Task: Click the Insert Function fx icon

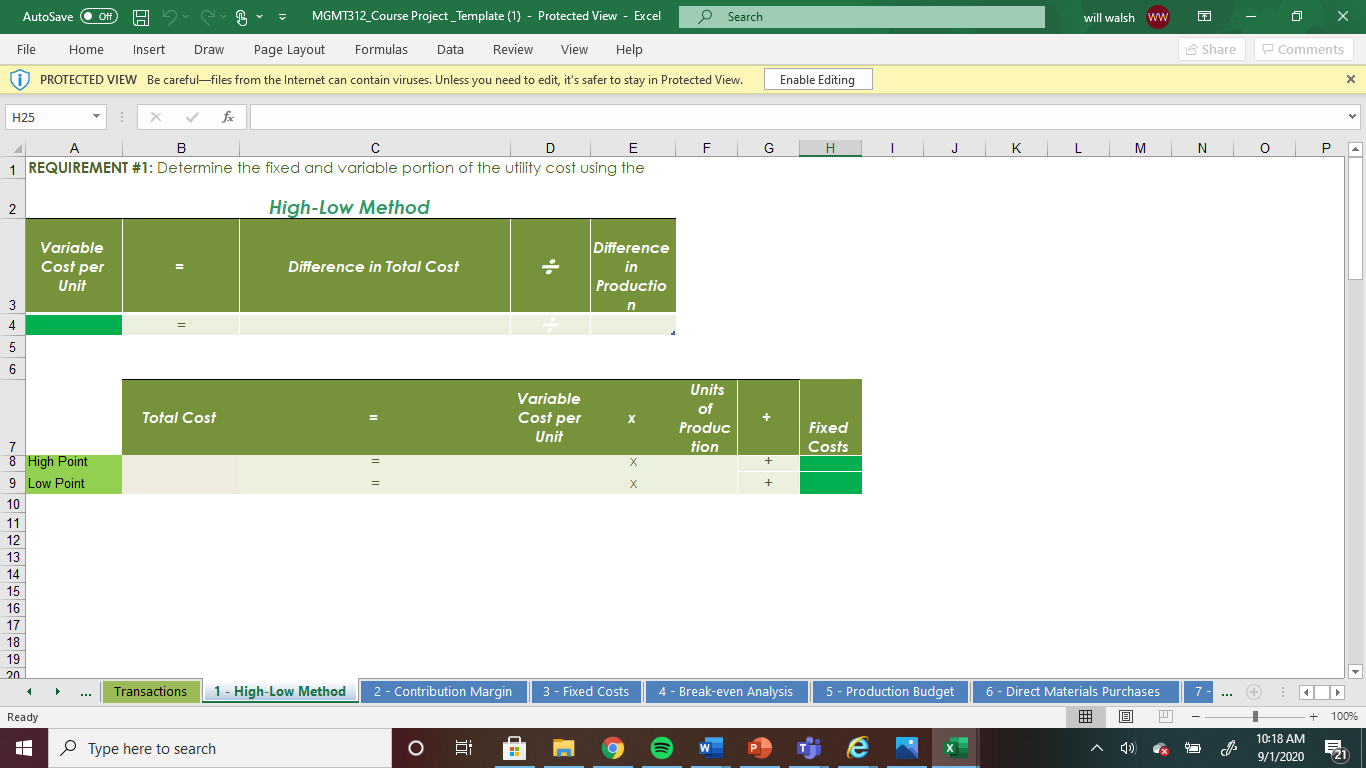Action: [228, 117]
